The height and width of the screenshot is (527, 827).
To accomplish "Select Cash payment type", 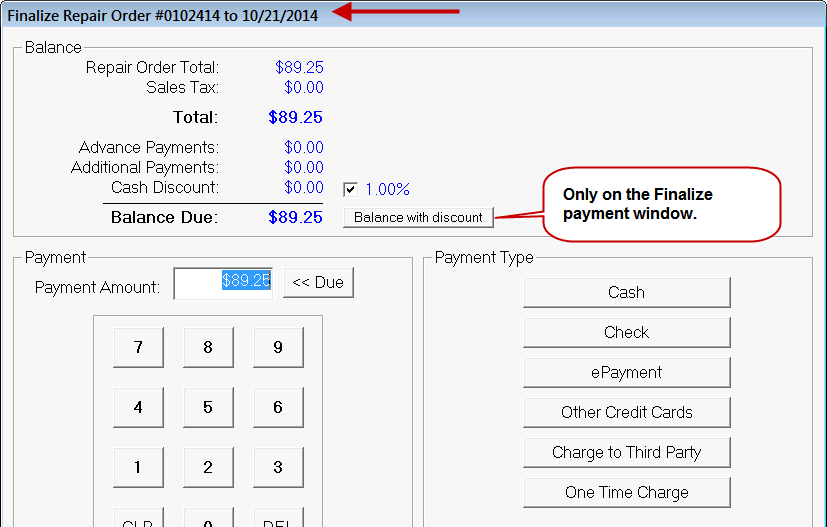I will click(626, 293).
